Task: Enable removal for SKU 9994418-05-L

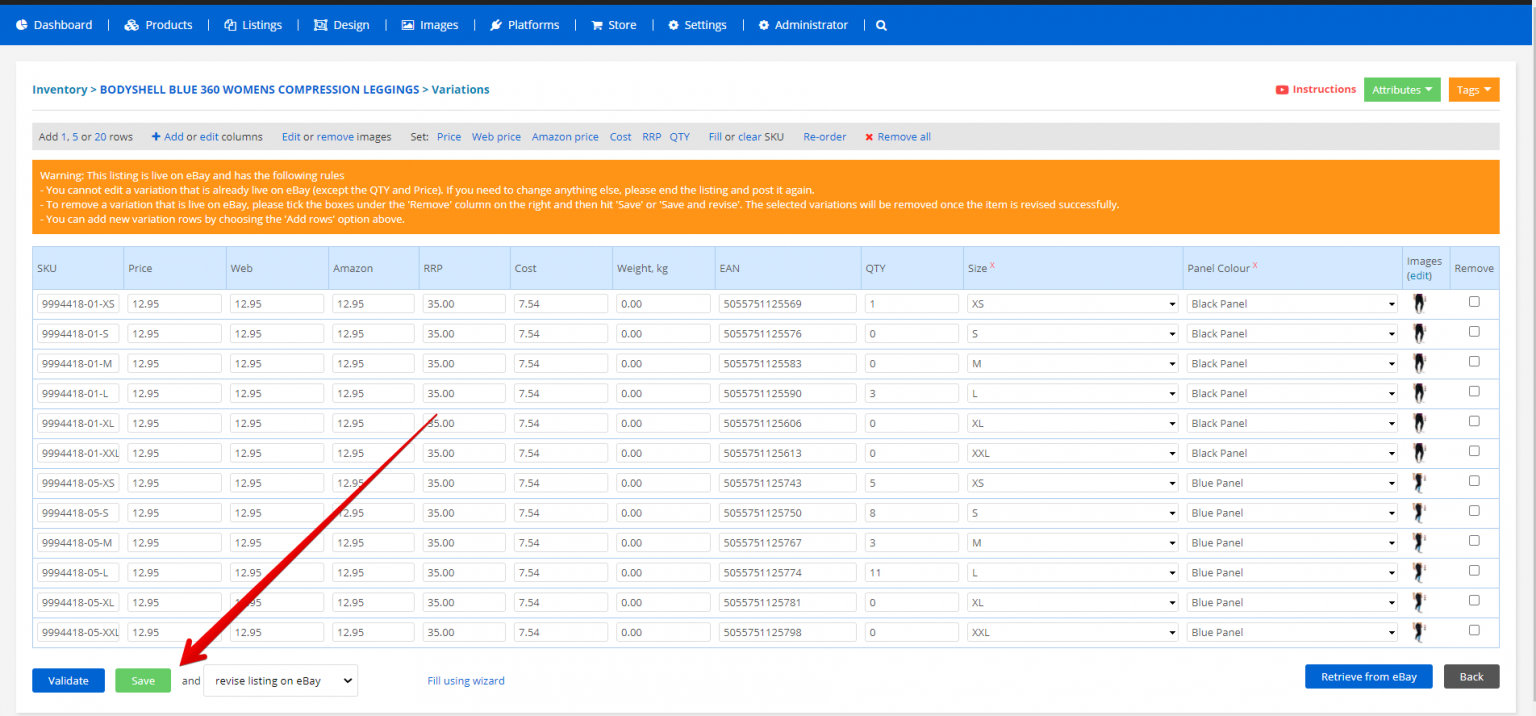Action: point(1473,571)
